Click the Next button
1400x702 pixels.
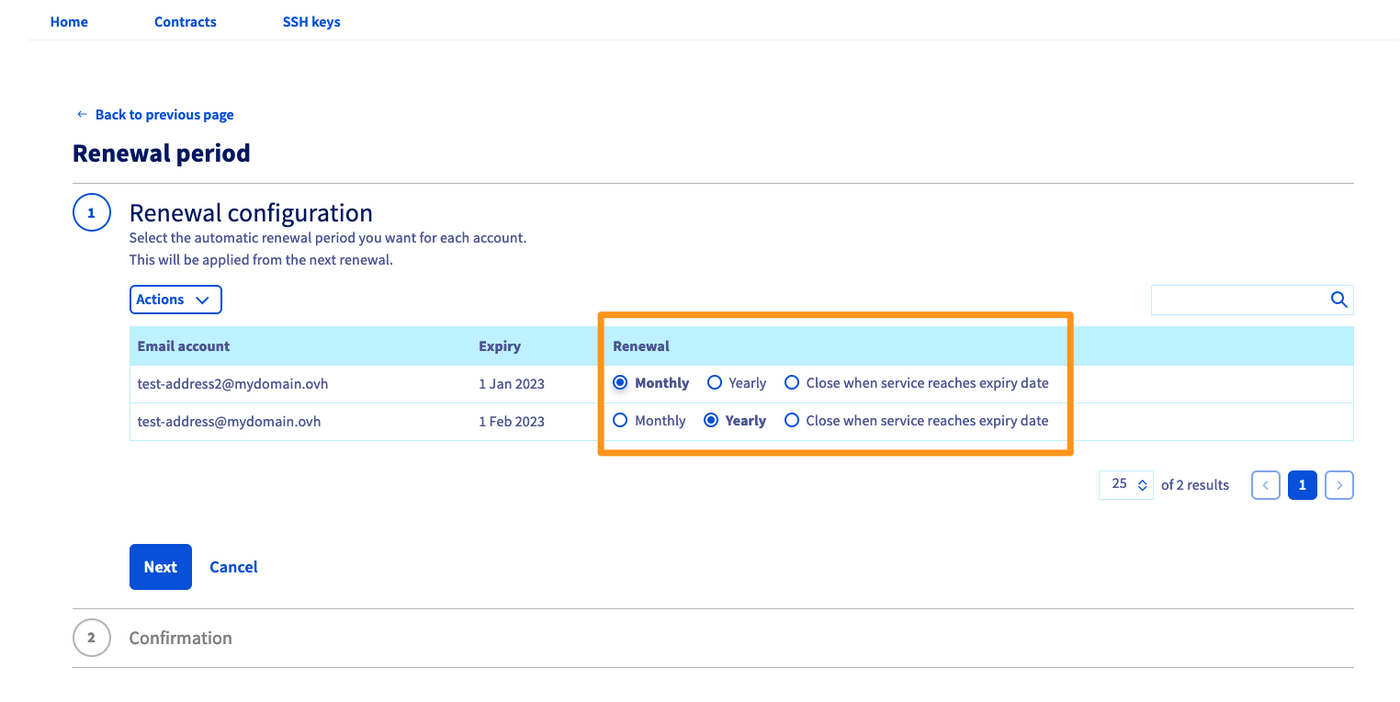coord(160,566)
